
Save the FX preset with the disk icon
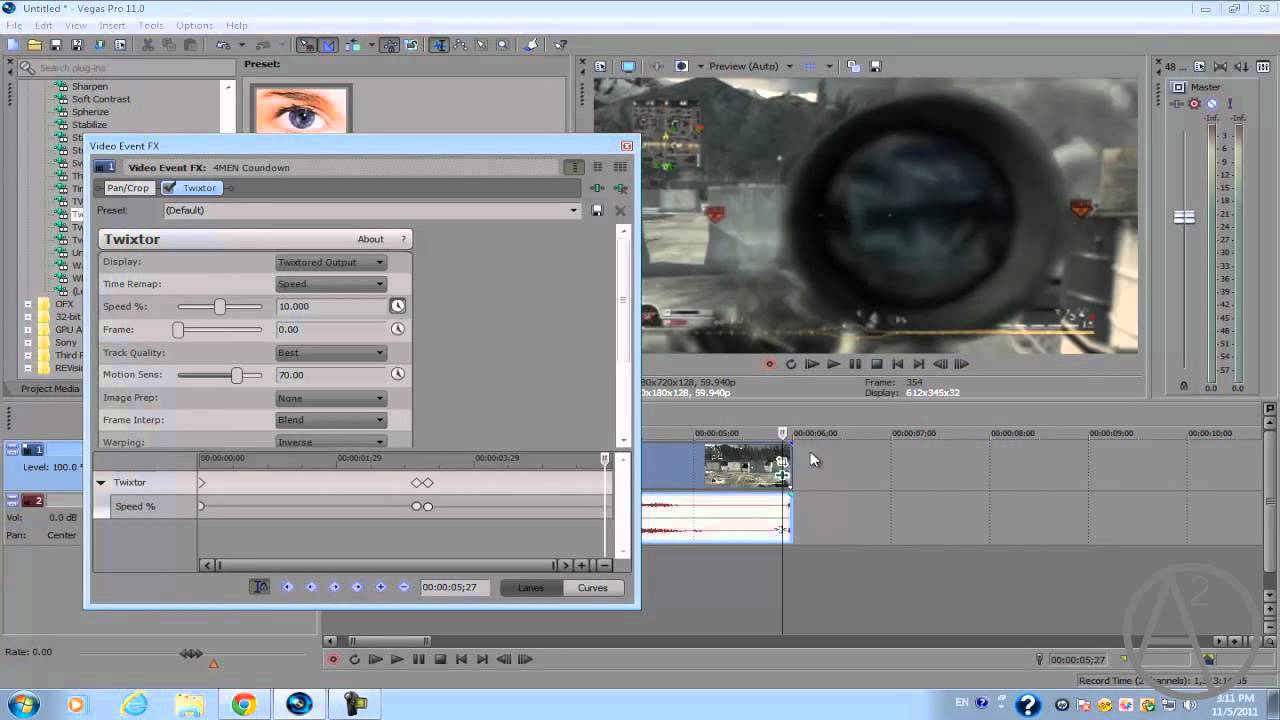click(x=597, y=210)
